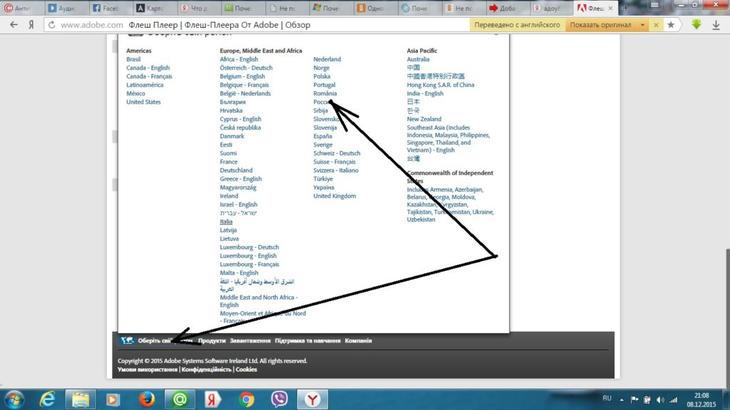Choose 'New Zealand' link

[424, 119]
